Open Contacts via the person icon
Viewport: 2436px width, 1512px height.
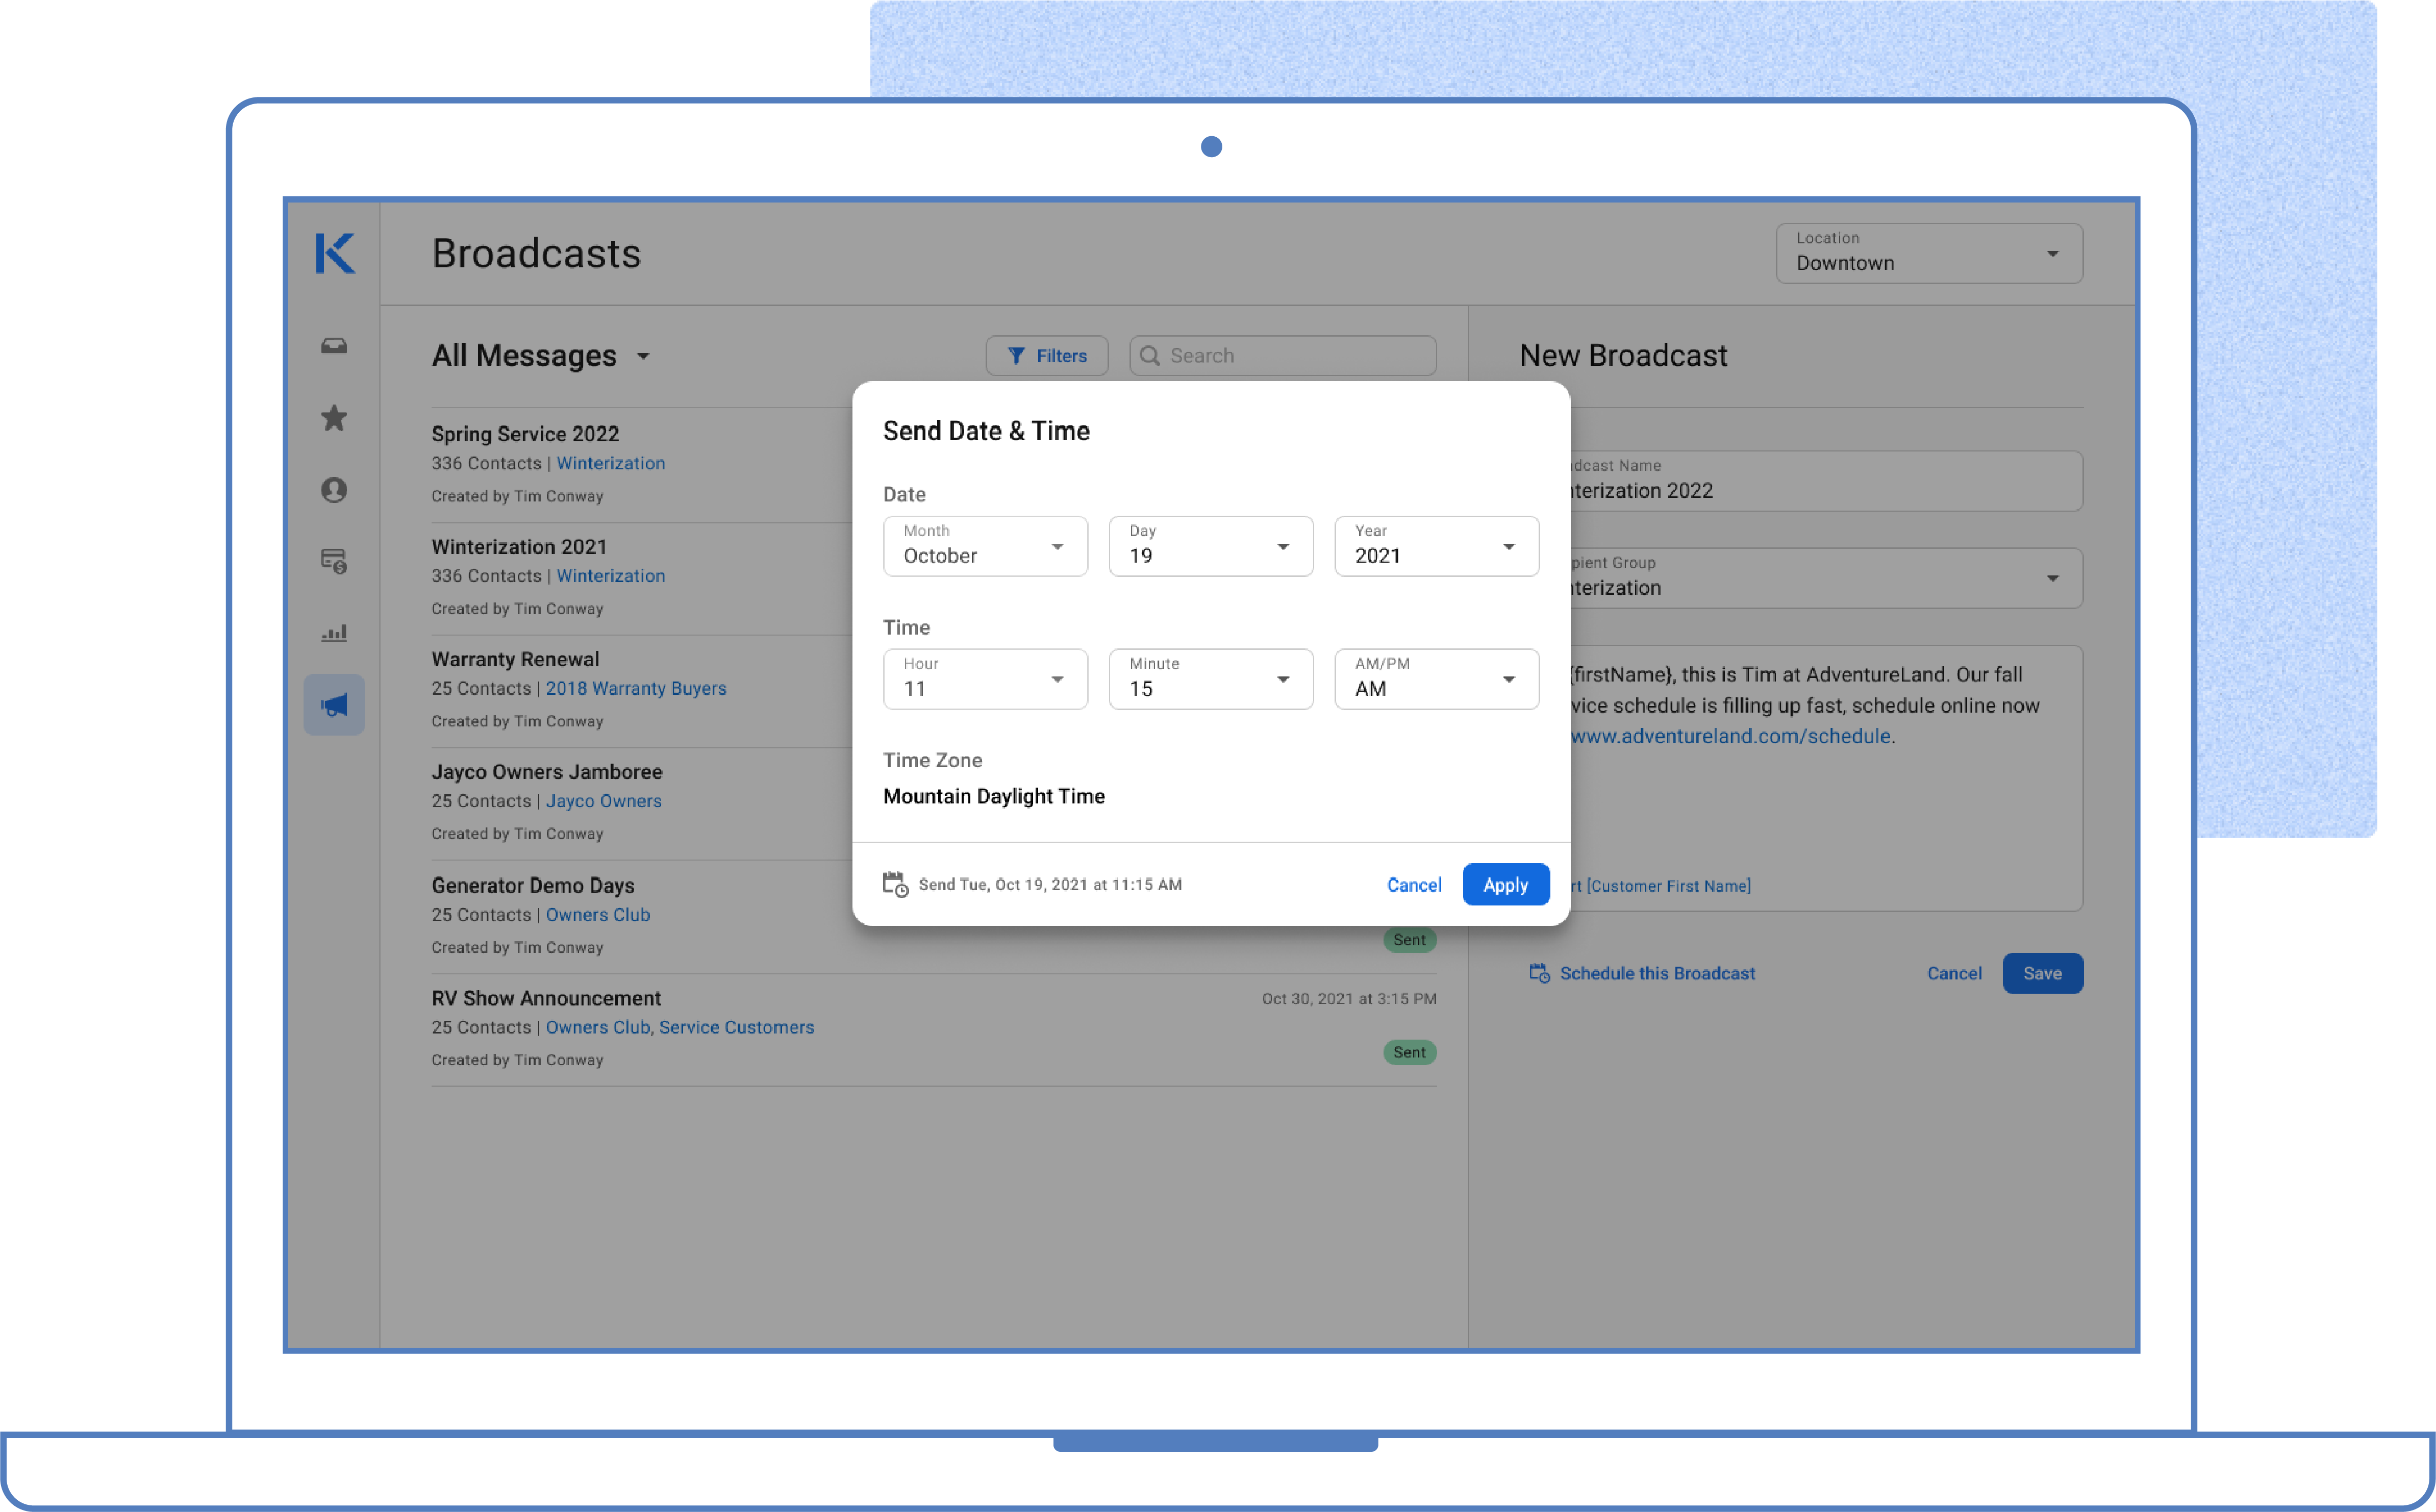[x=334, y=490]
